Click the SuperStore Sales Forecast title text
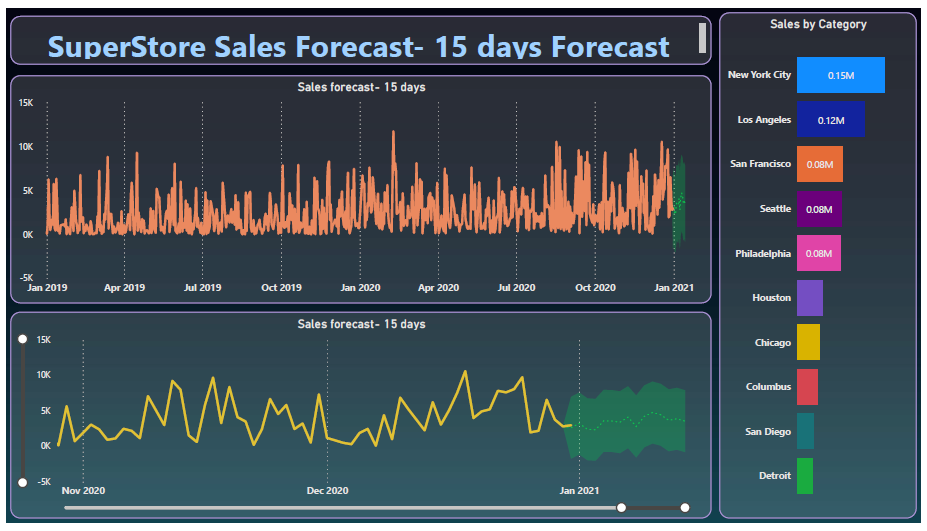This screenshot has width=927, height=531. click(358, 46)
